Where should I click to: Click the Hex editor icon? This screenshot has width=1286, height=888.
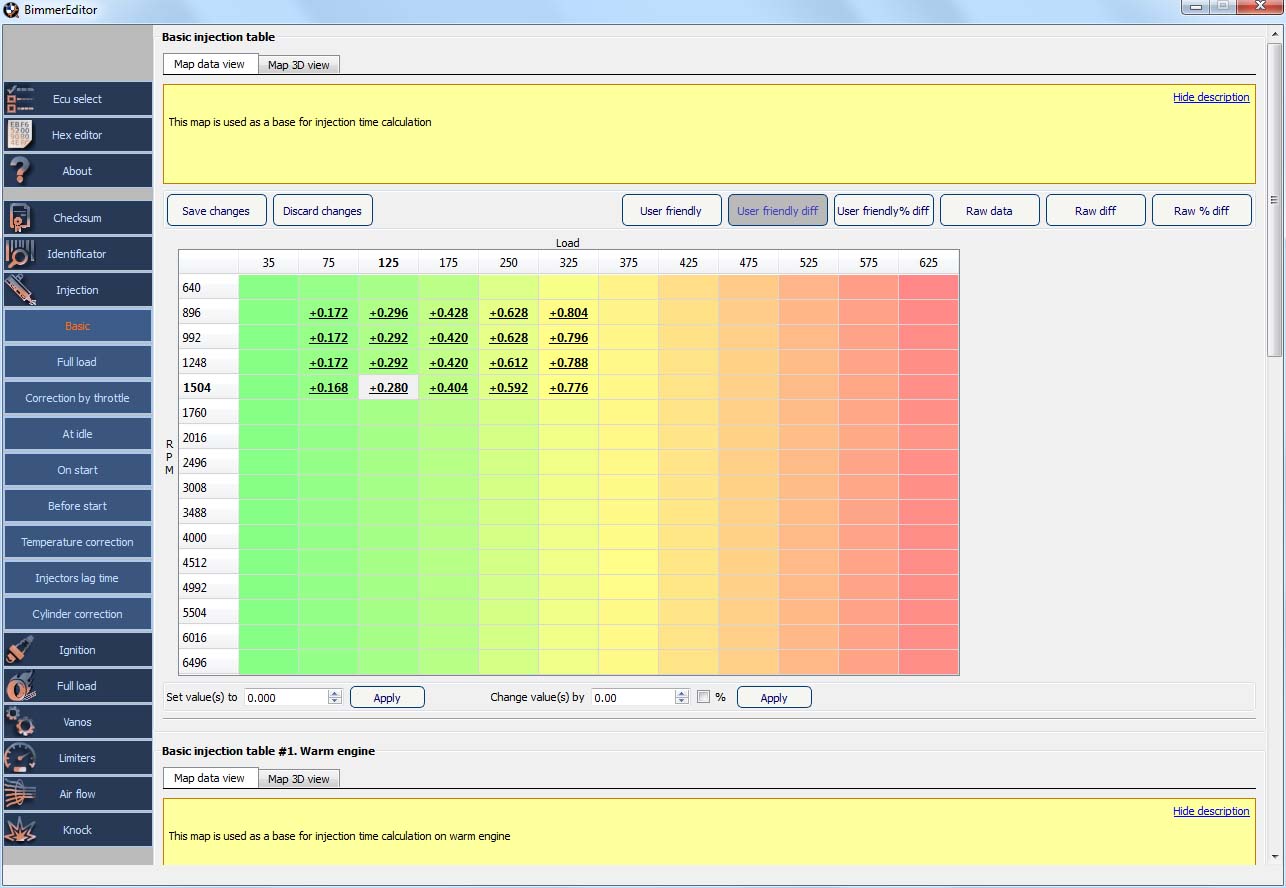click(x=20, y=135)
